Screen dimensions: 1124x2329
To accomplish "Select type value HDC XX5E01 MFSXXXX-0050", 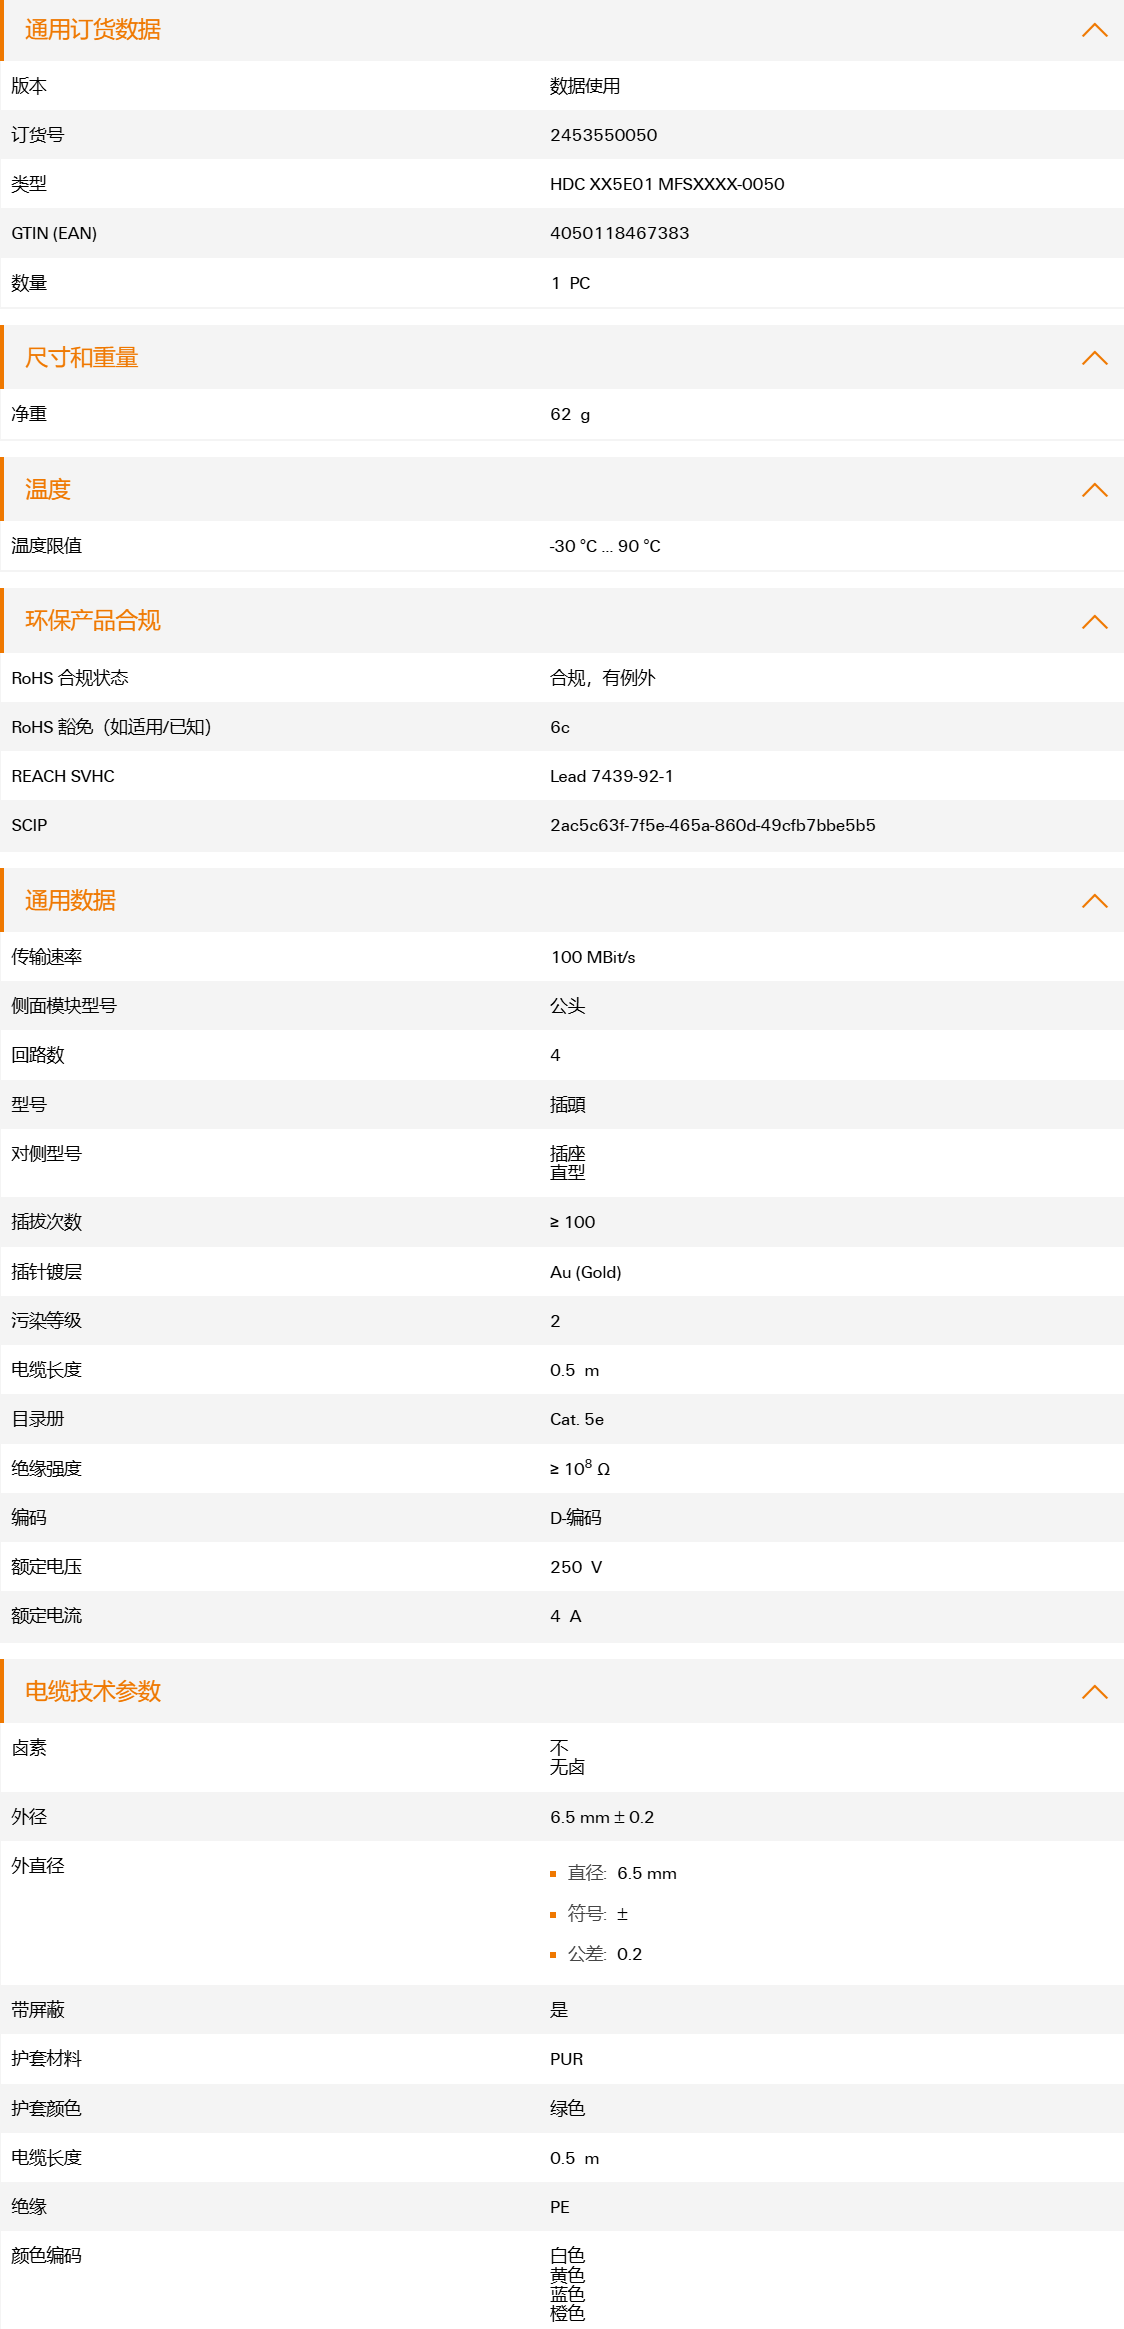I will pyautogui.click(x=667, y=184).
